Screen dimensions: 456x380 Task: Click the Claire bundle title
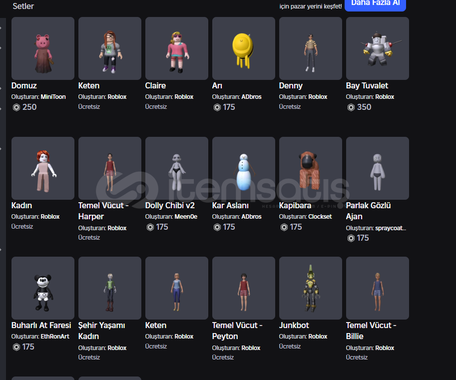coord(155,86)
